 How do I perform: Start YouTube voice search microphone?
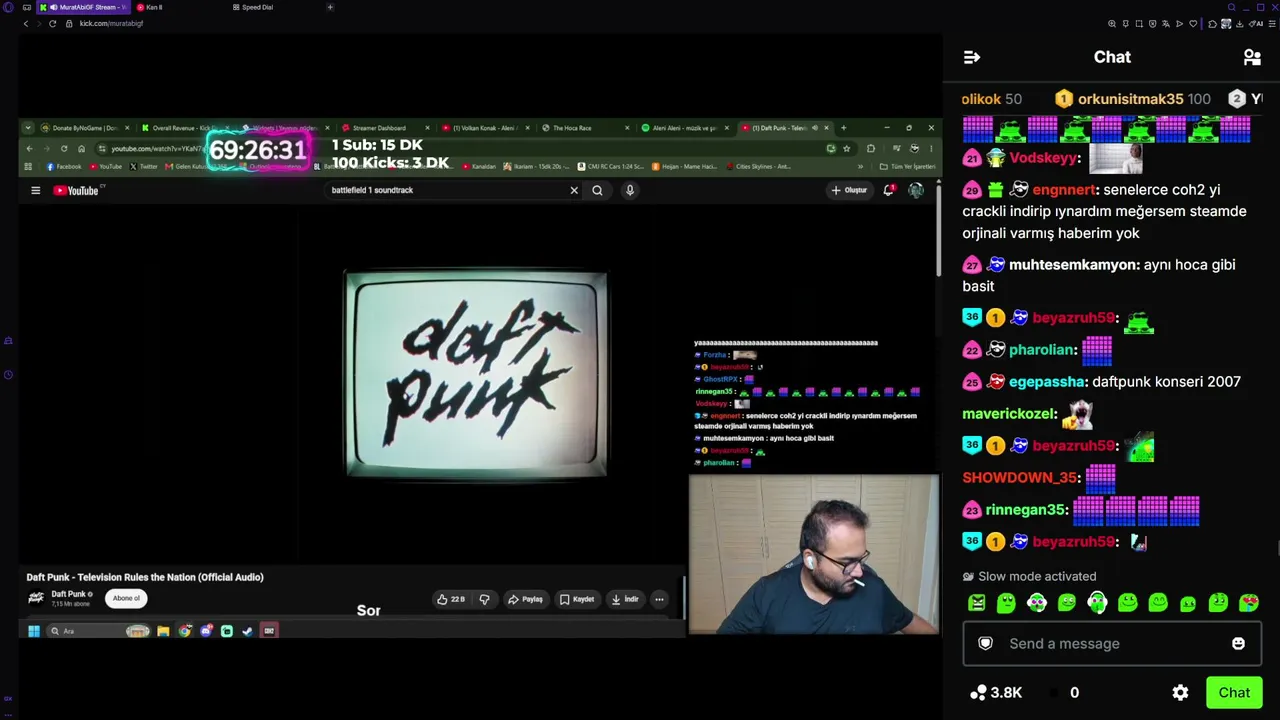coord(630,190)
